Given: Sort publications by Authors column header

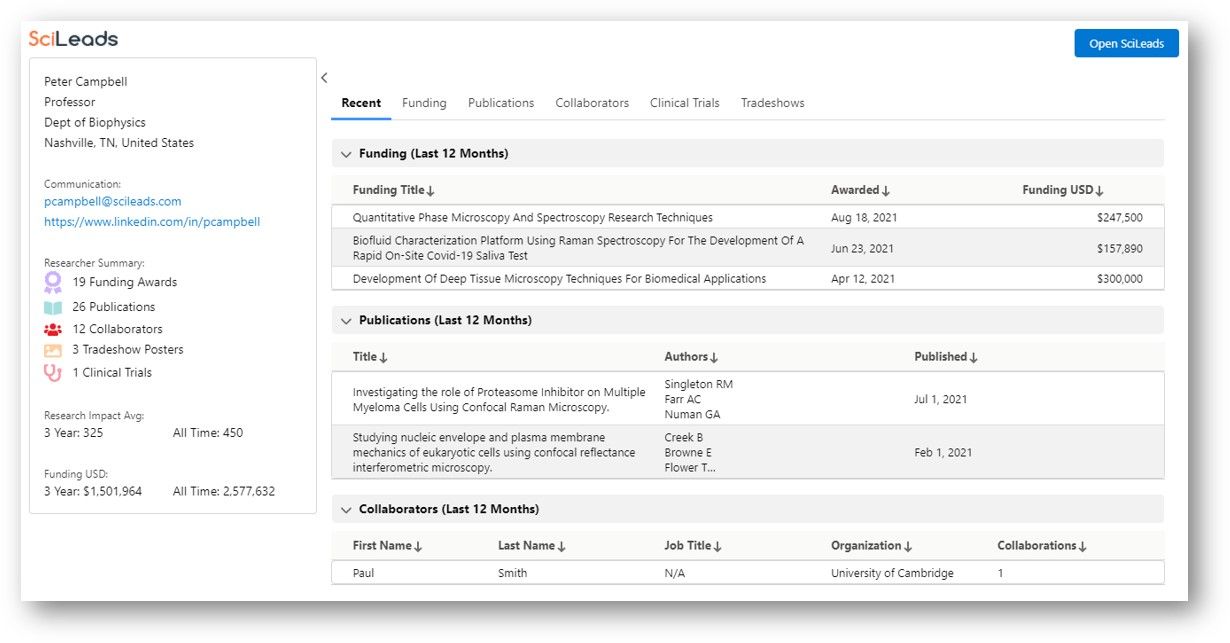Looking at the screenshot, I should click(691, 357).
